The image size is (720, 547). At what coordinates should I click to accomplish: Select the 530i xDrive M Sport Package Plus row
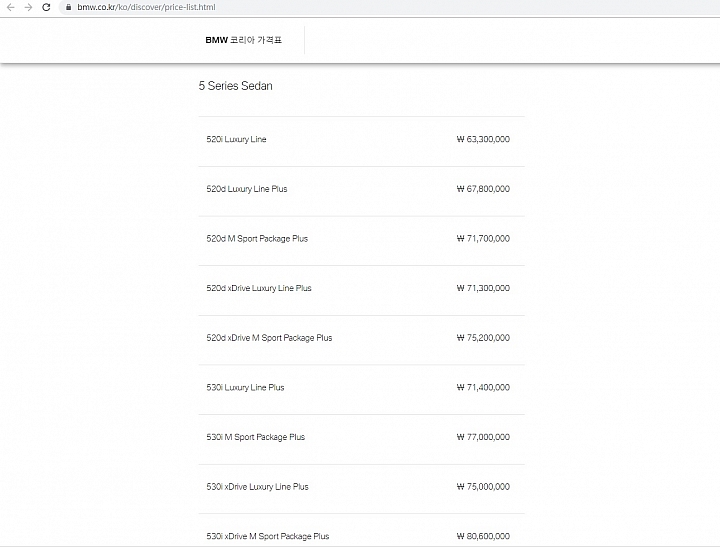(x=361, y=530)
